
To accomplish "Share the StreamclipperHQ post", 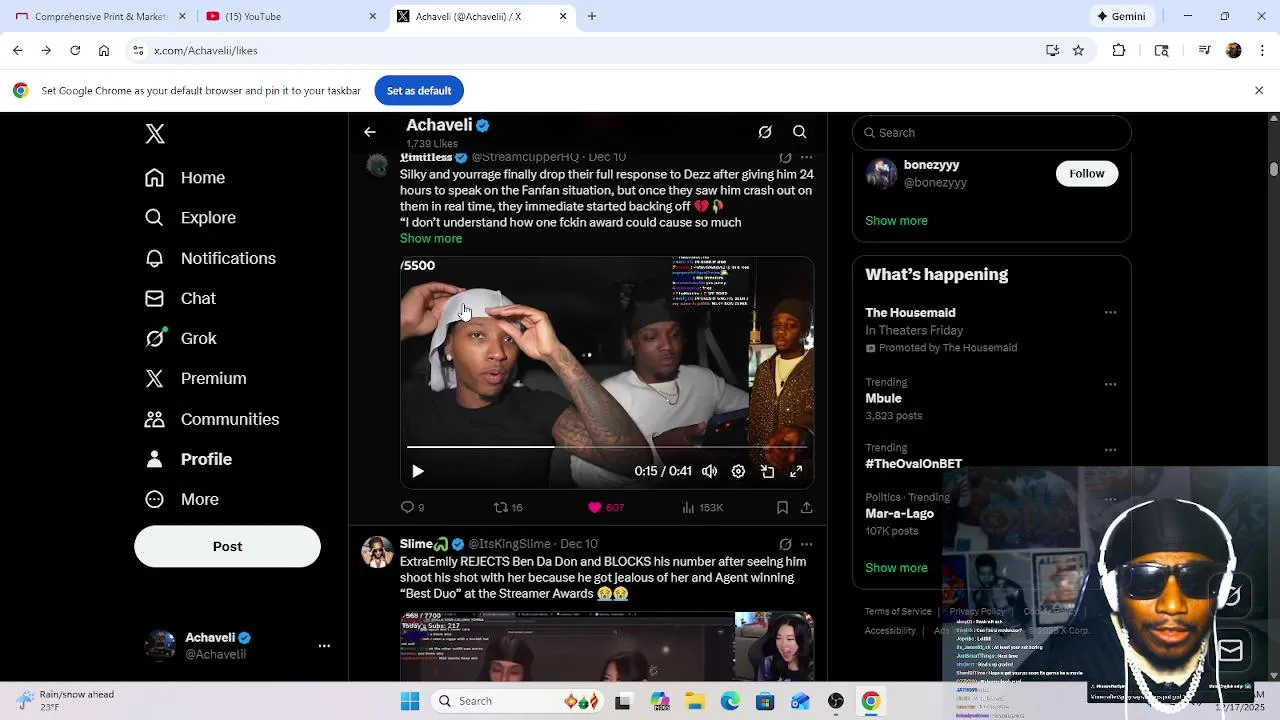I will tap(806, 508).
